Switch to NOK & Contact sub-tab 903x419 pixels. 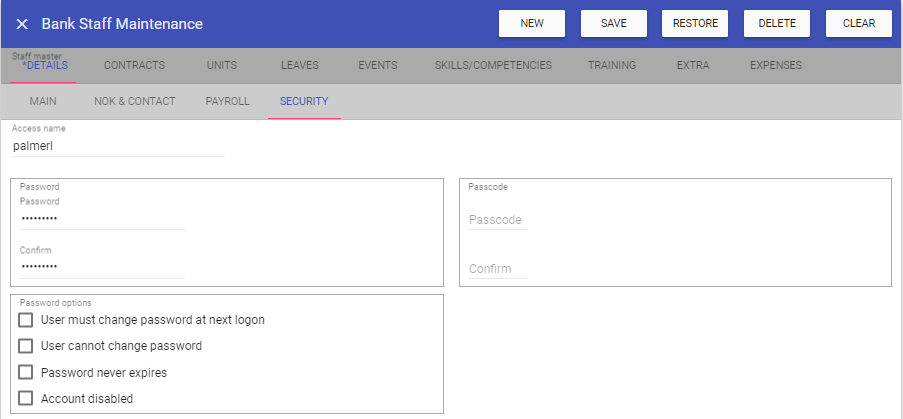(x=134, y=102)
